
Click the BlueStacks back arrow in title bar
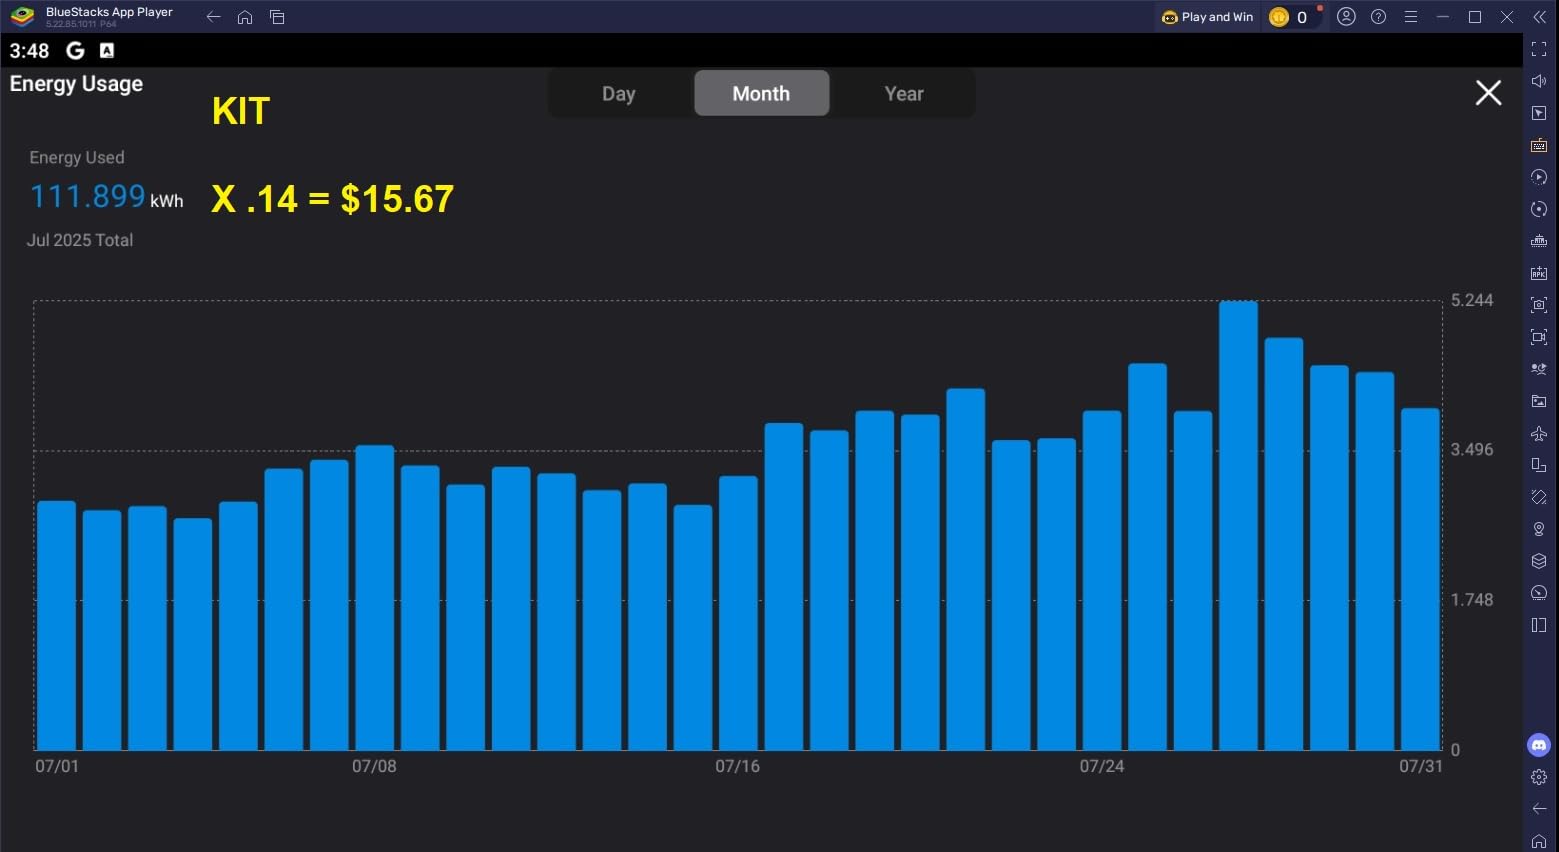213,17
